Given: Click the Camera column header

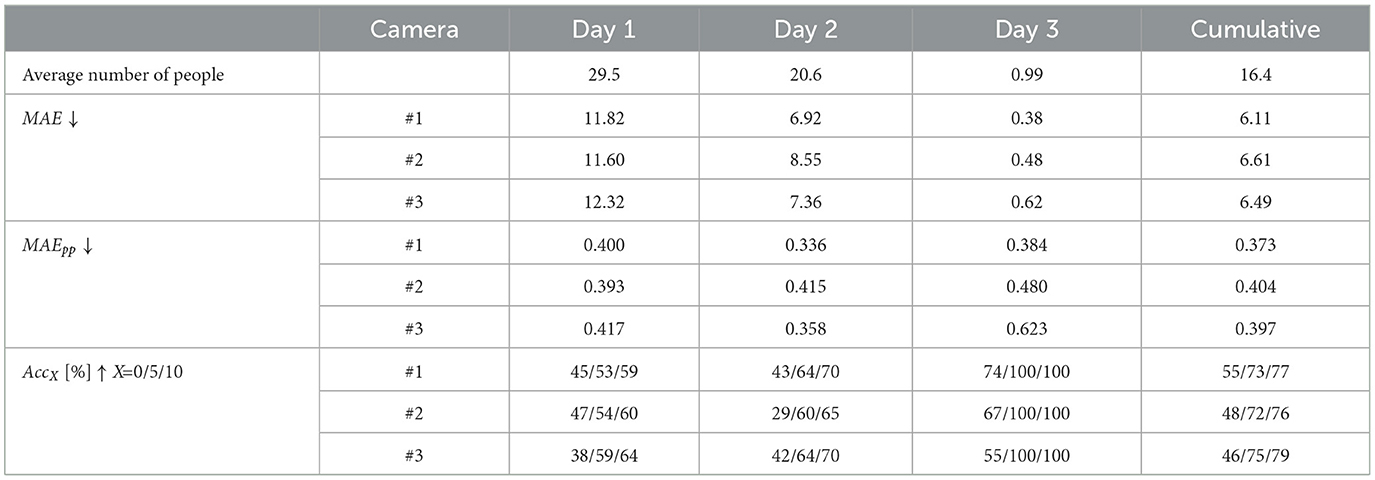Looking at the screenshot, I should tap(414, 30).
